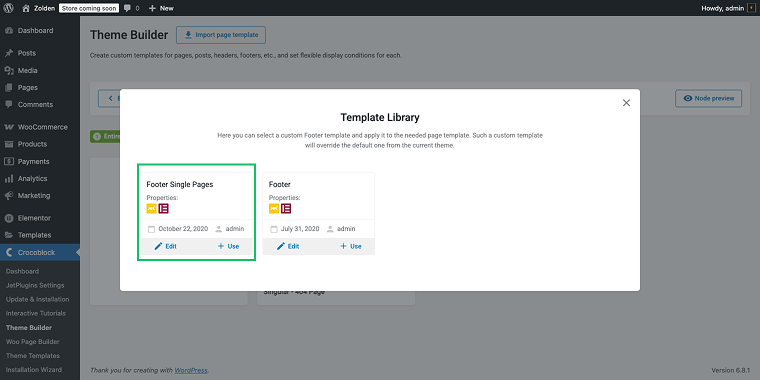This screenshot has height=380, width=760.
Task: Open JetPlugins Settings submenu item
Action: (35, 285)
